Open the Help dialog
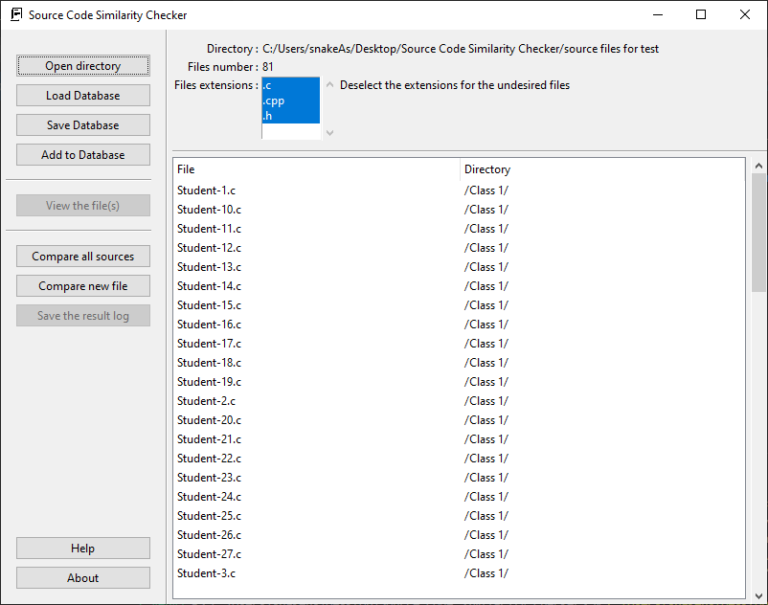The image size is (768, 605). pos(83,548)
